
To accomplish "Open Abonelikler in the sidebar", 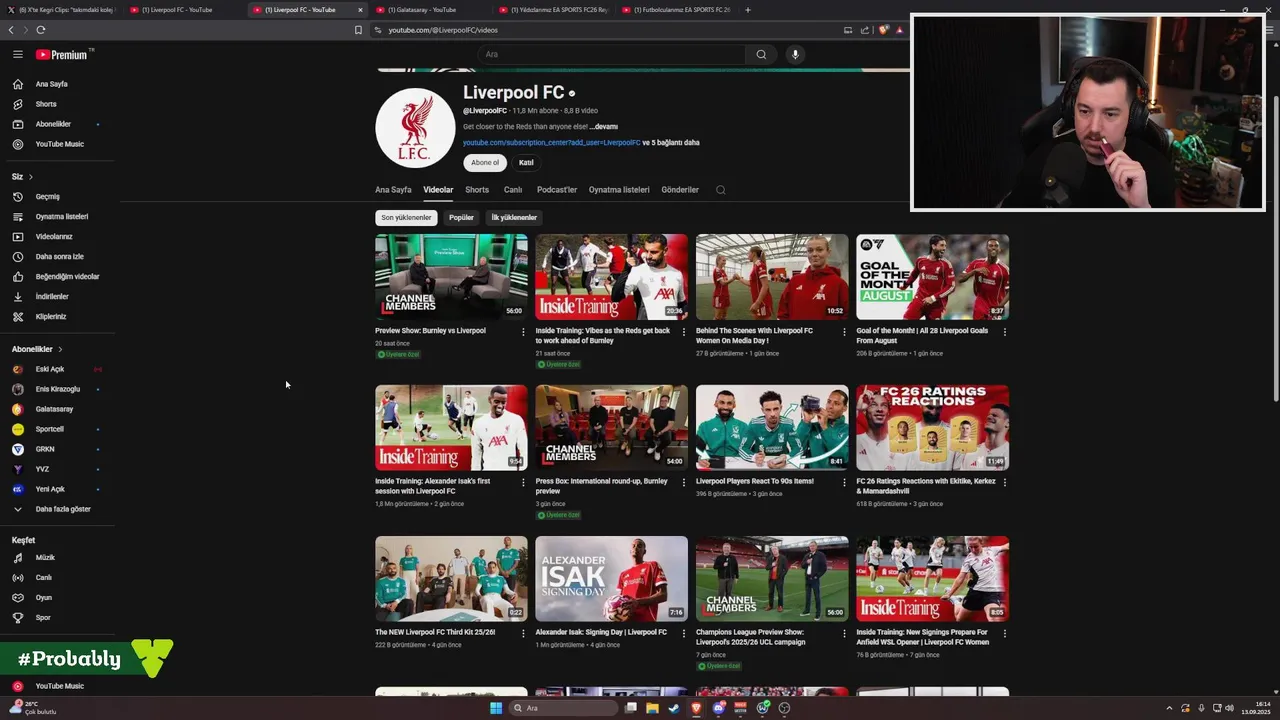I will 58,124.
